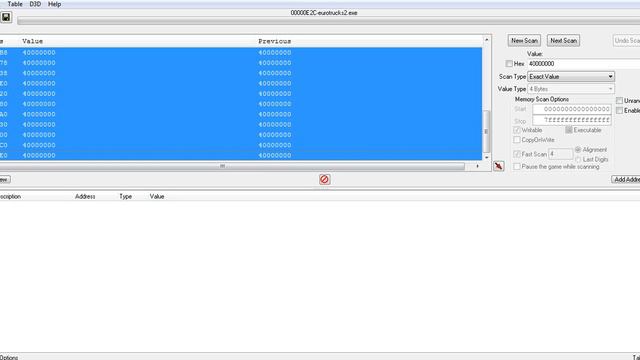Click the Next Scan button
The image size is (640, 360).
[x=563, y=40]
